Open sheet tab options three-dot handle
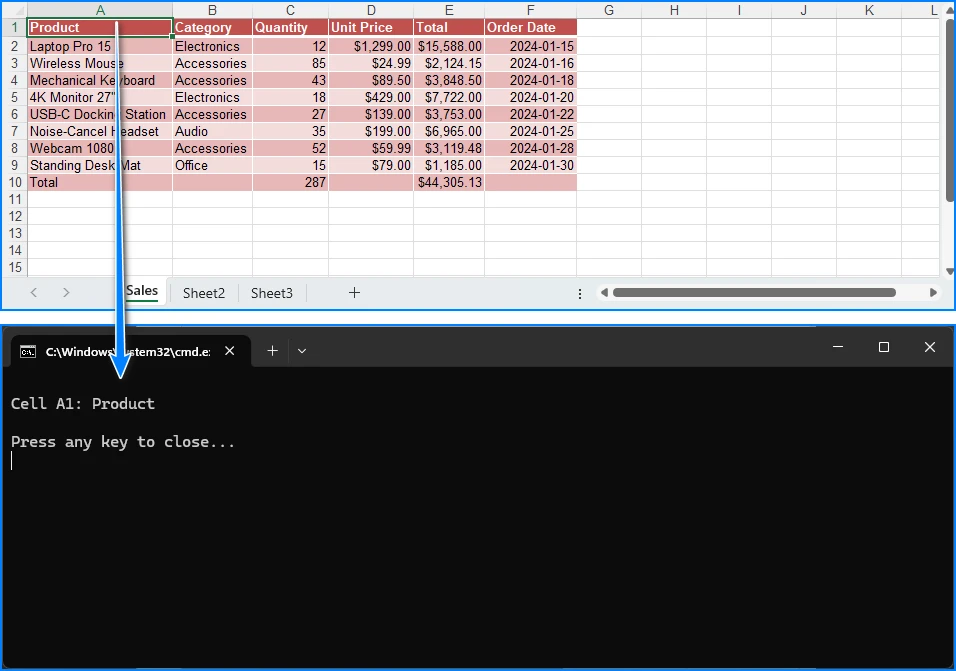This screenshot has width=956, height=671. [580, 294]
